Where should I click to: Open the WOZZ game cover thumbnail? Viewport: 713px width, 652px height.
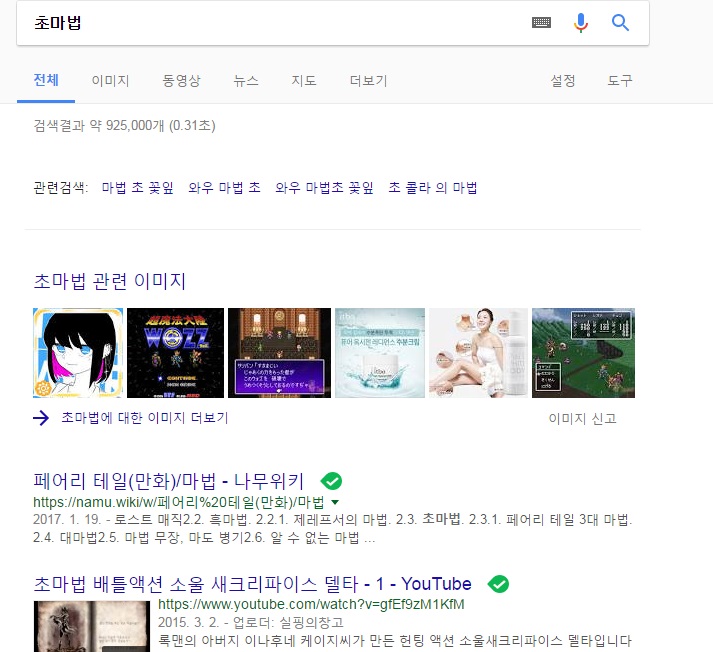175,353
